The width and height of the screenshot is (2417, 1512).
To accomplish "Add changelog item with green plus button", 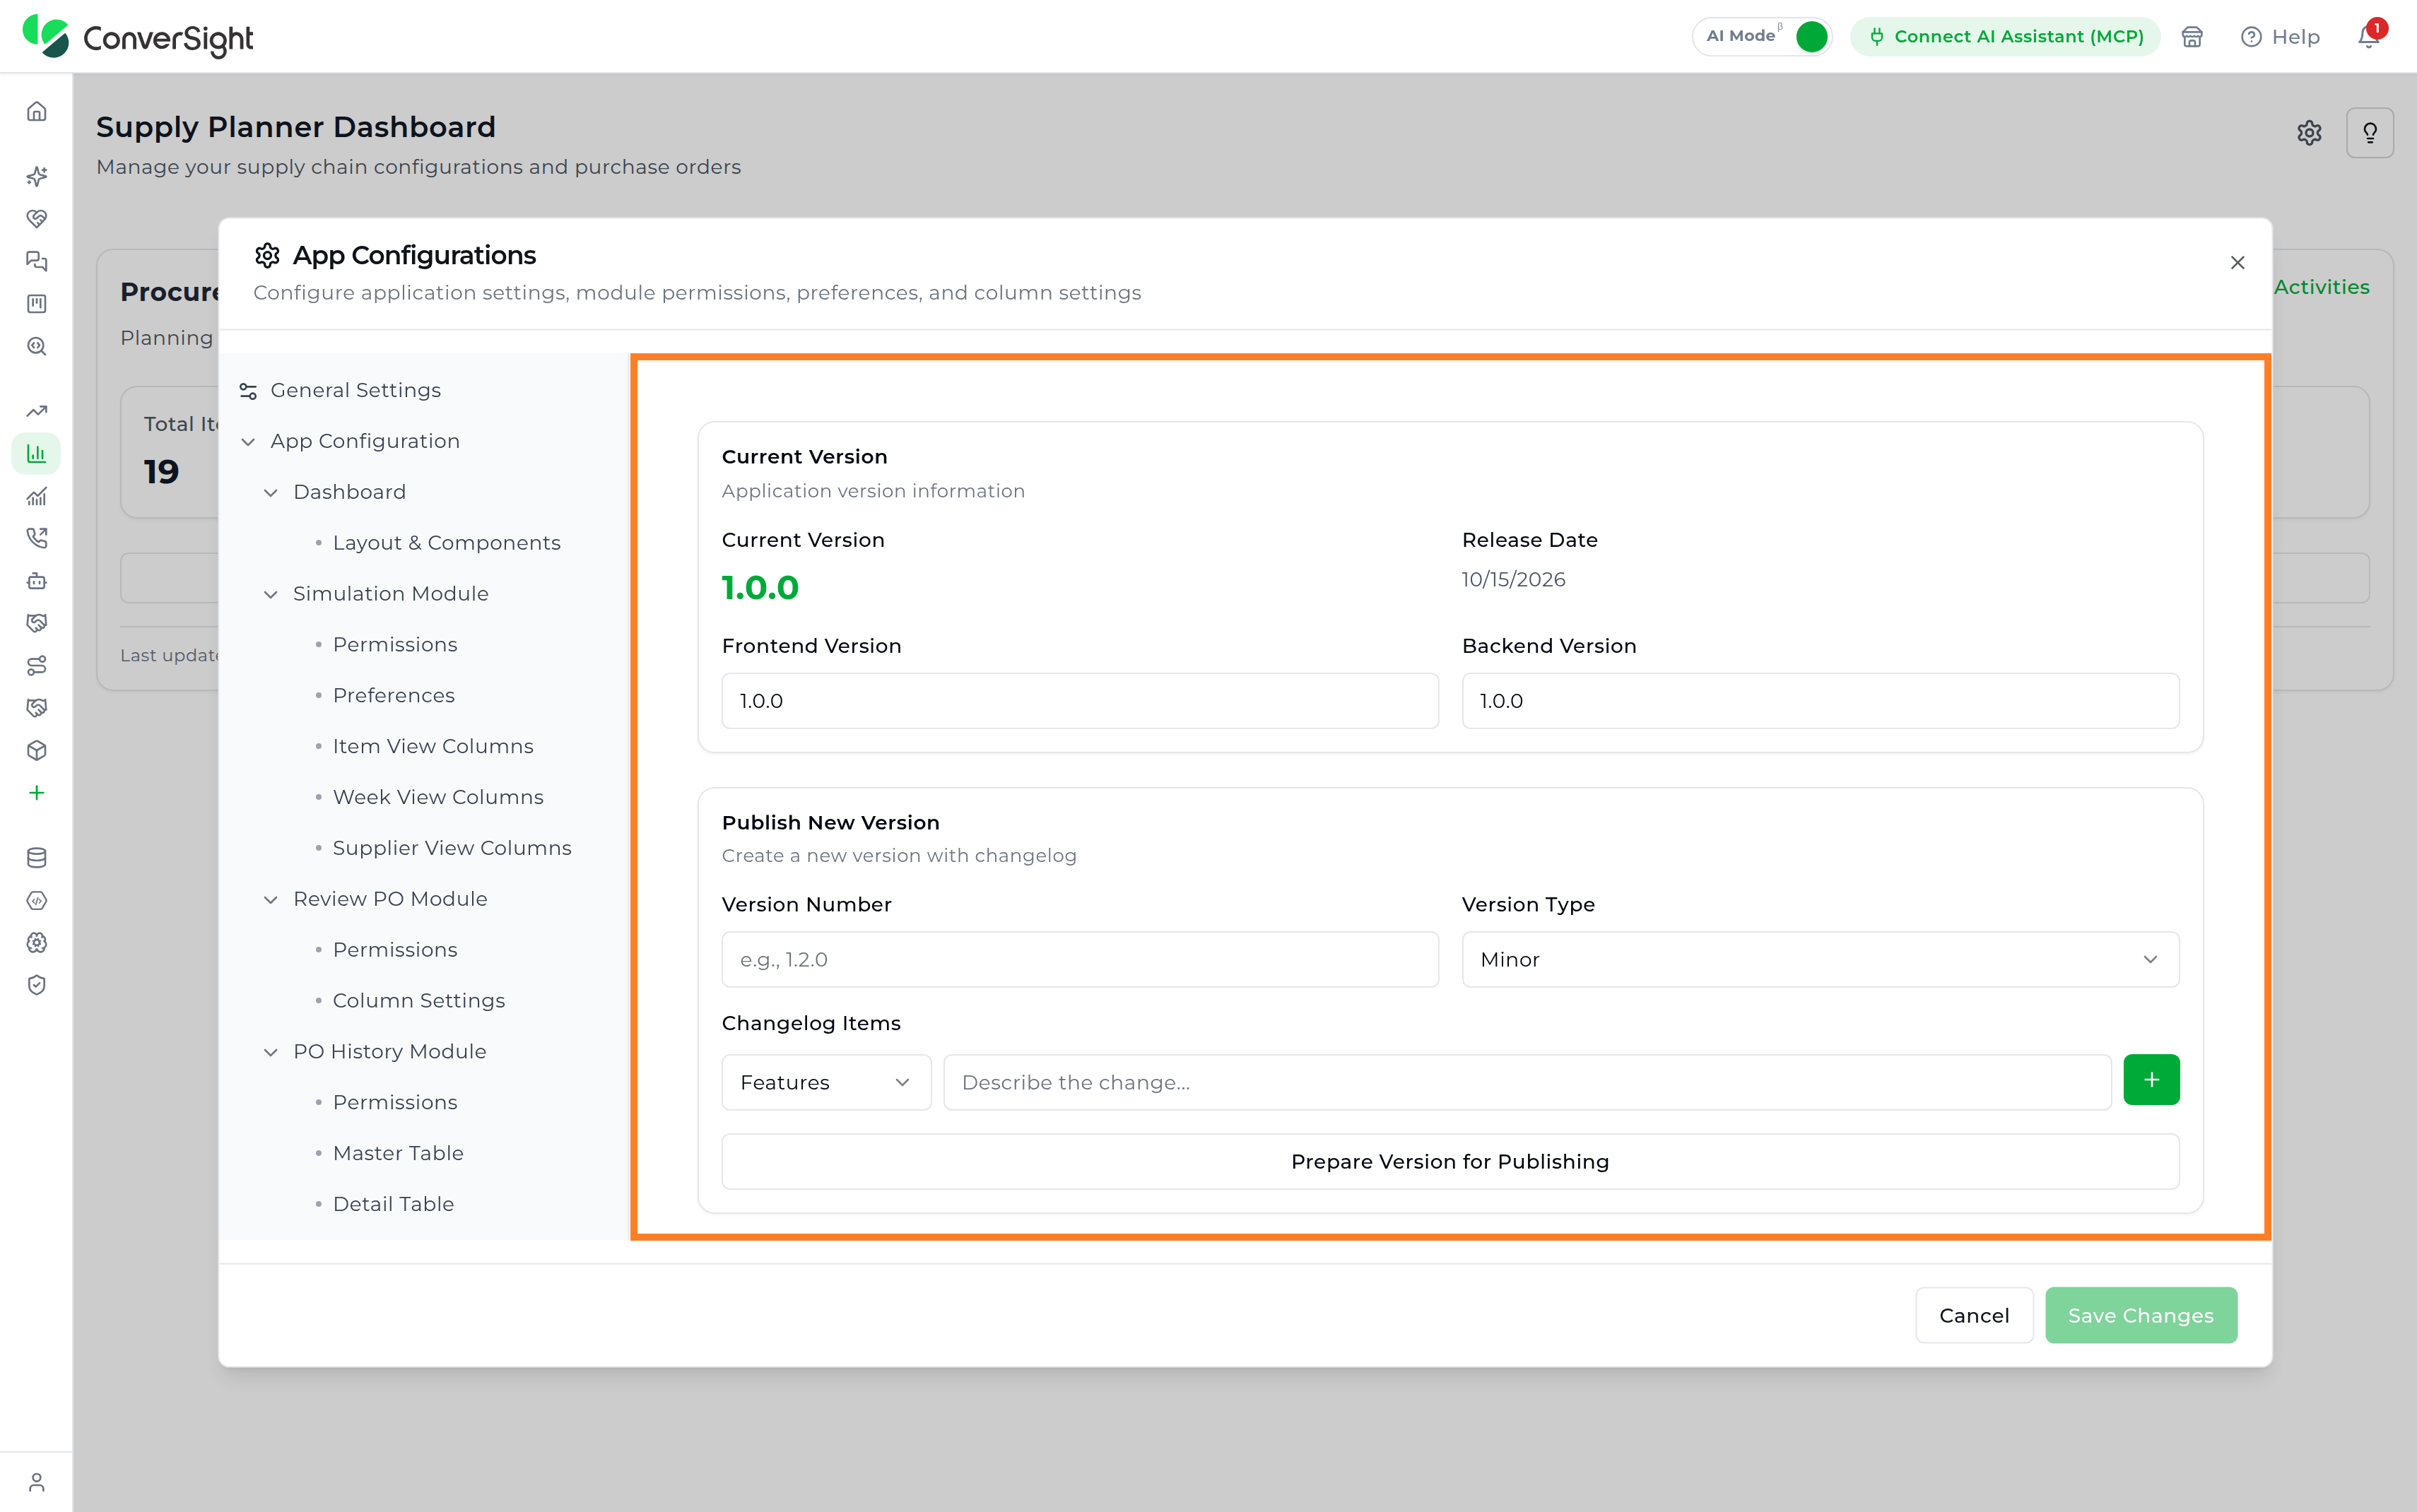I will click(x=2151, y=1080).
